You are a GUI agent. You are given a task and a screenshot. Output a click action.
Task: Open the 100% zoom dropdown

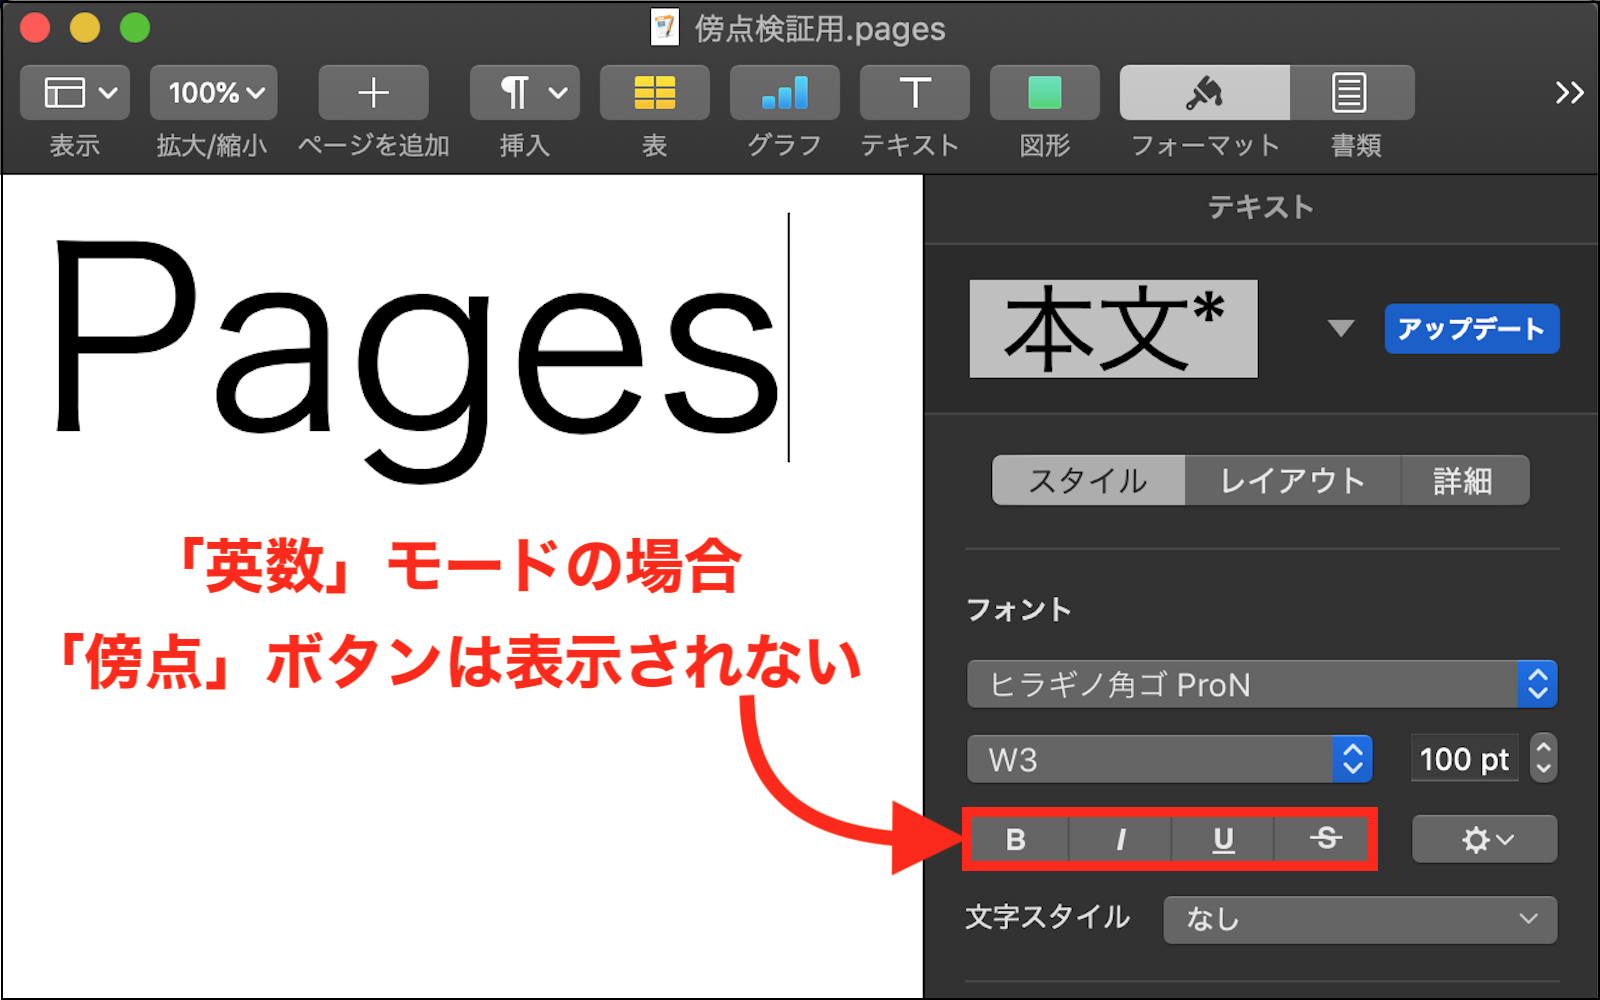coord(214,93)
